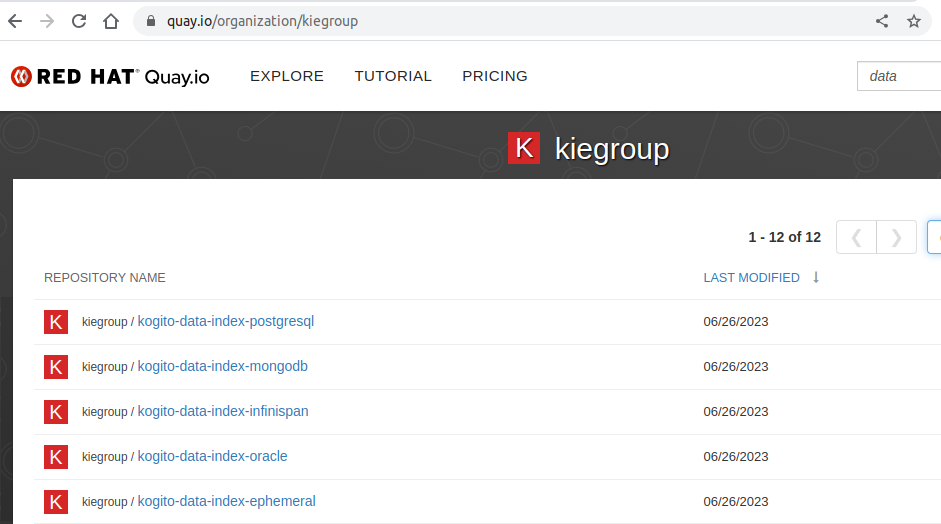Click the 06/26/2023 date for ephemeral row
Viewport: 941px width, 524px height.
point(736,502)
